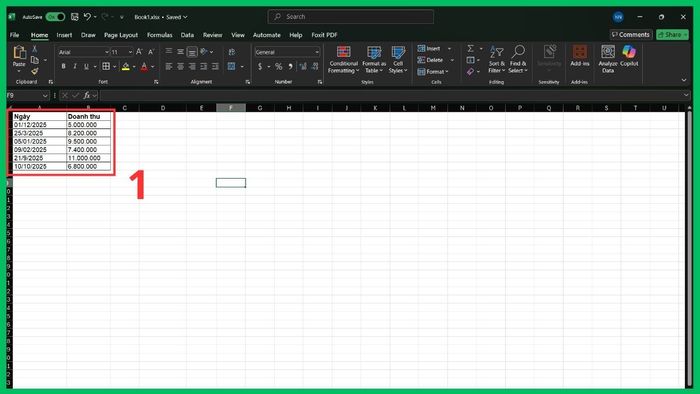Image resolution: width=700 pixels, height=394 pixels.
Task: Increase decimal places
Action: click(x=303, y=66)
